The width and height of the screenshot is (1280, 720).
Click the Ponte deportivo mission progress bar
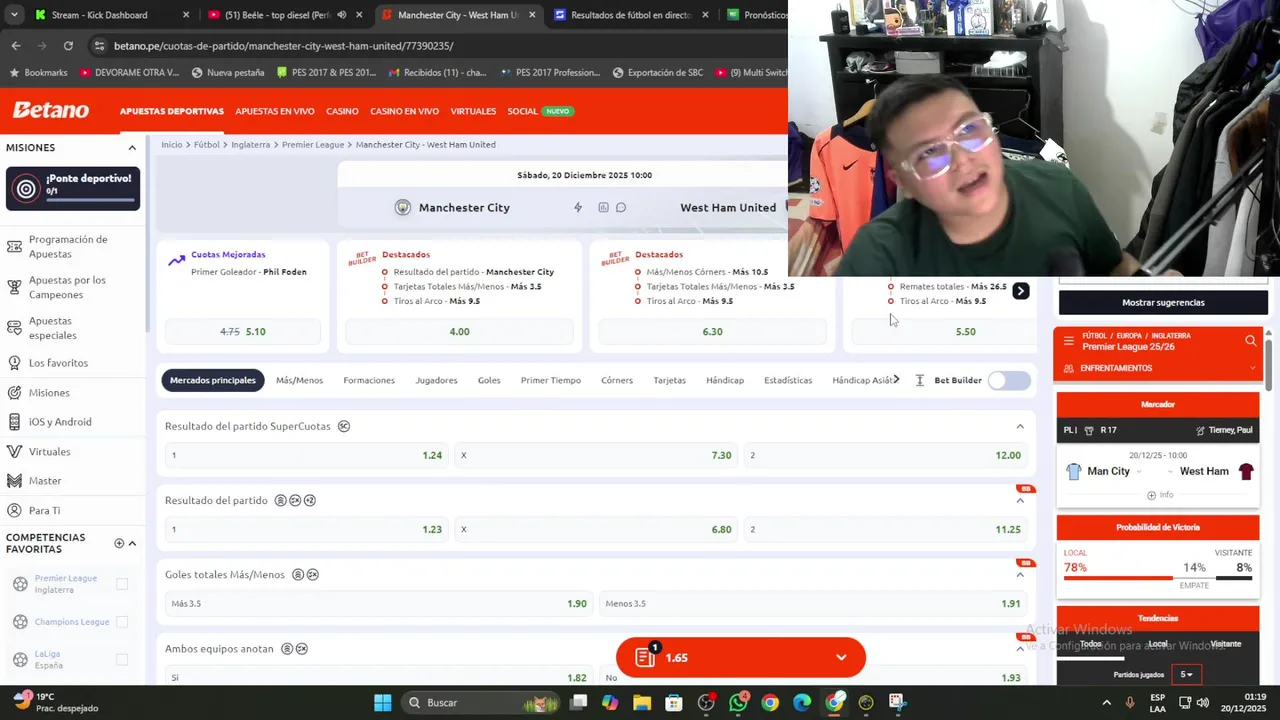[x=90, y=199]
